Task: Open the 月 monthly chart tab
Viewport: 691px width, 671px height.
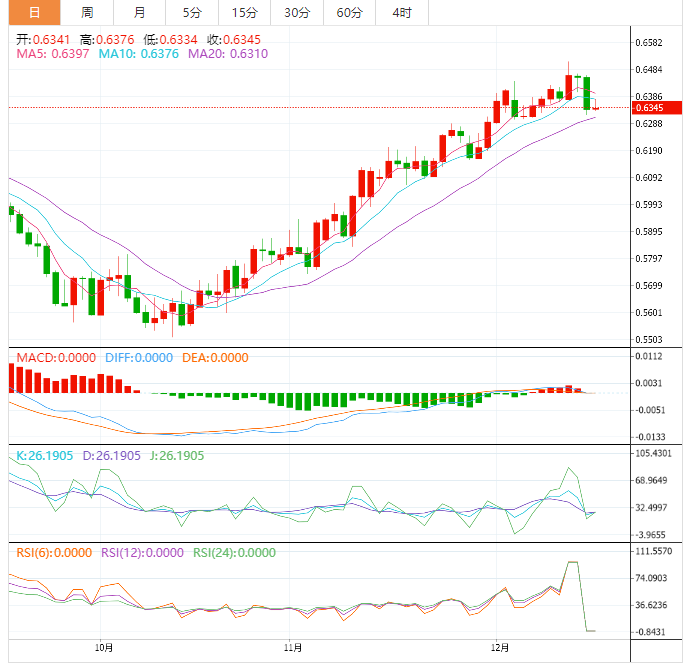Action: (139, 13)
